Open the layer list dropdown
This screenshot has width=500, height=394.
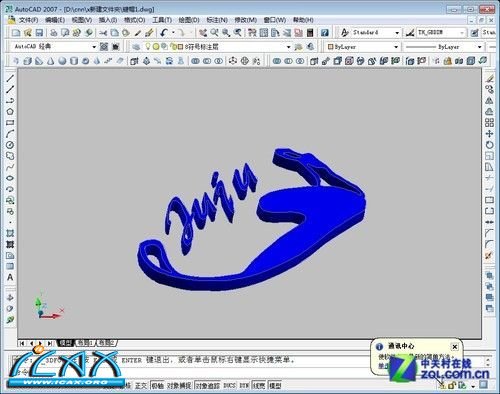tap(289, 47)
